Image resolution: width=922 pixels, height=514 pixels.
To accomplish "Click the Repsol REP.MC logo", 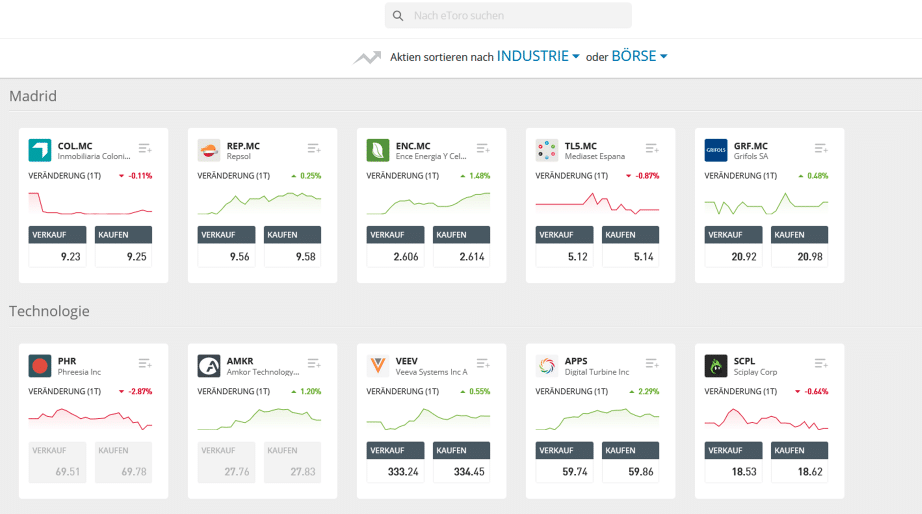I will click(x=209, y=150).
